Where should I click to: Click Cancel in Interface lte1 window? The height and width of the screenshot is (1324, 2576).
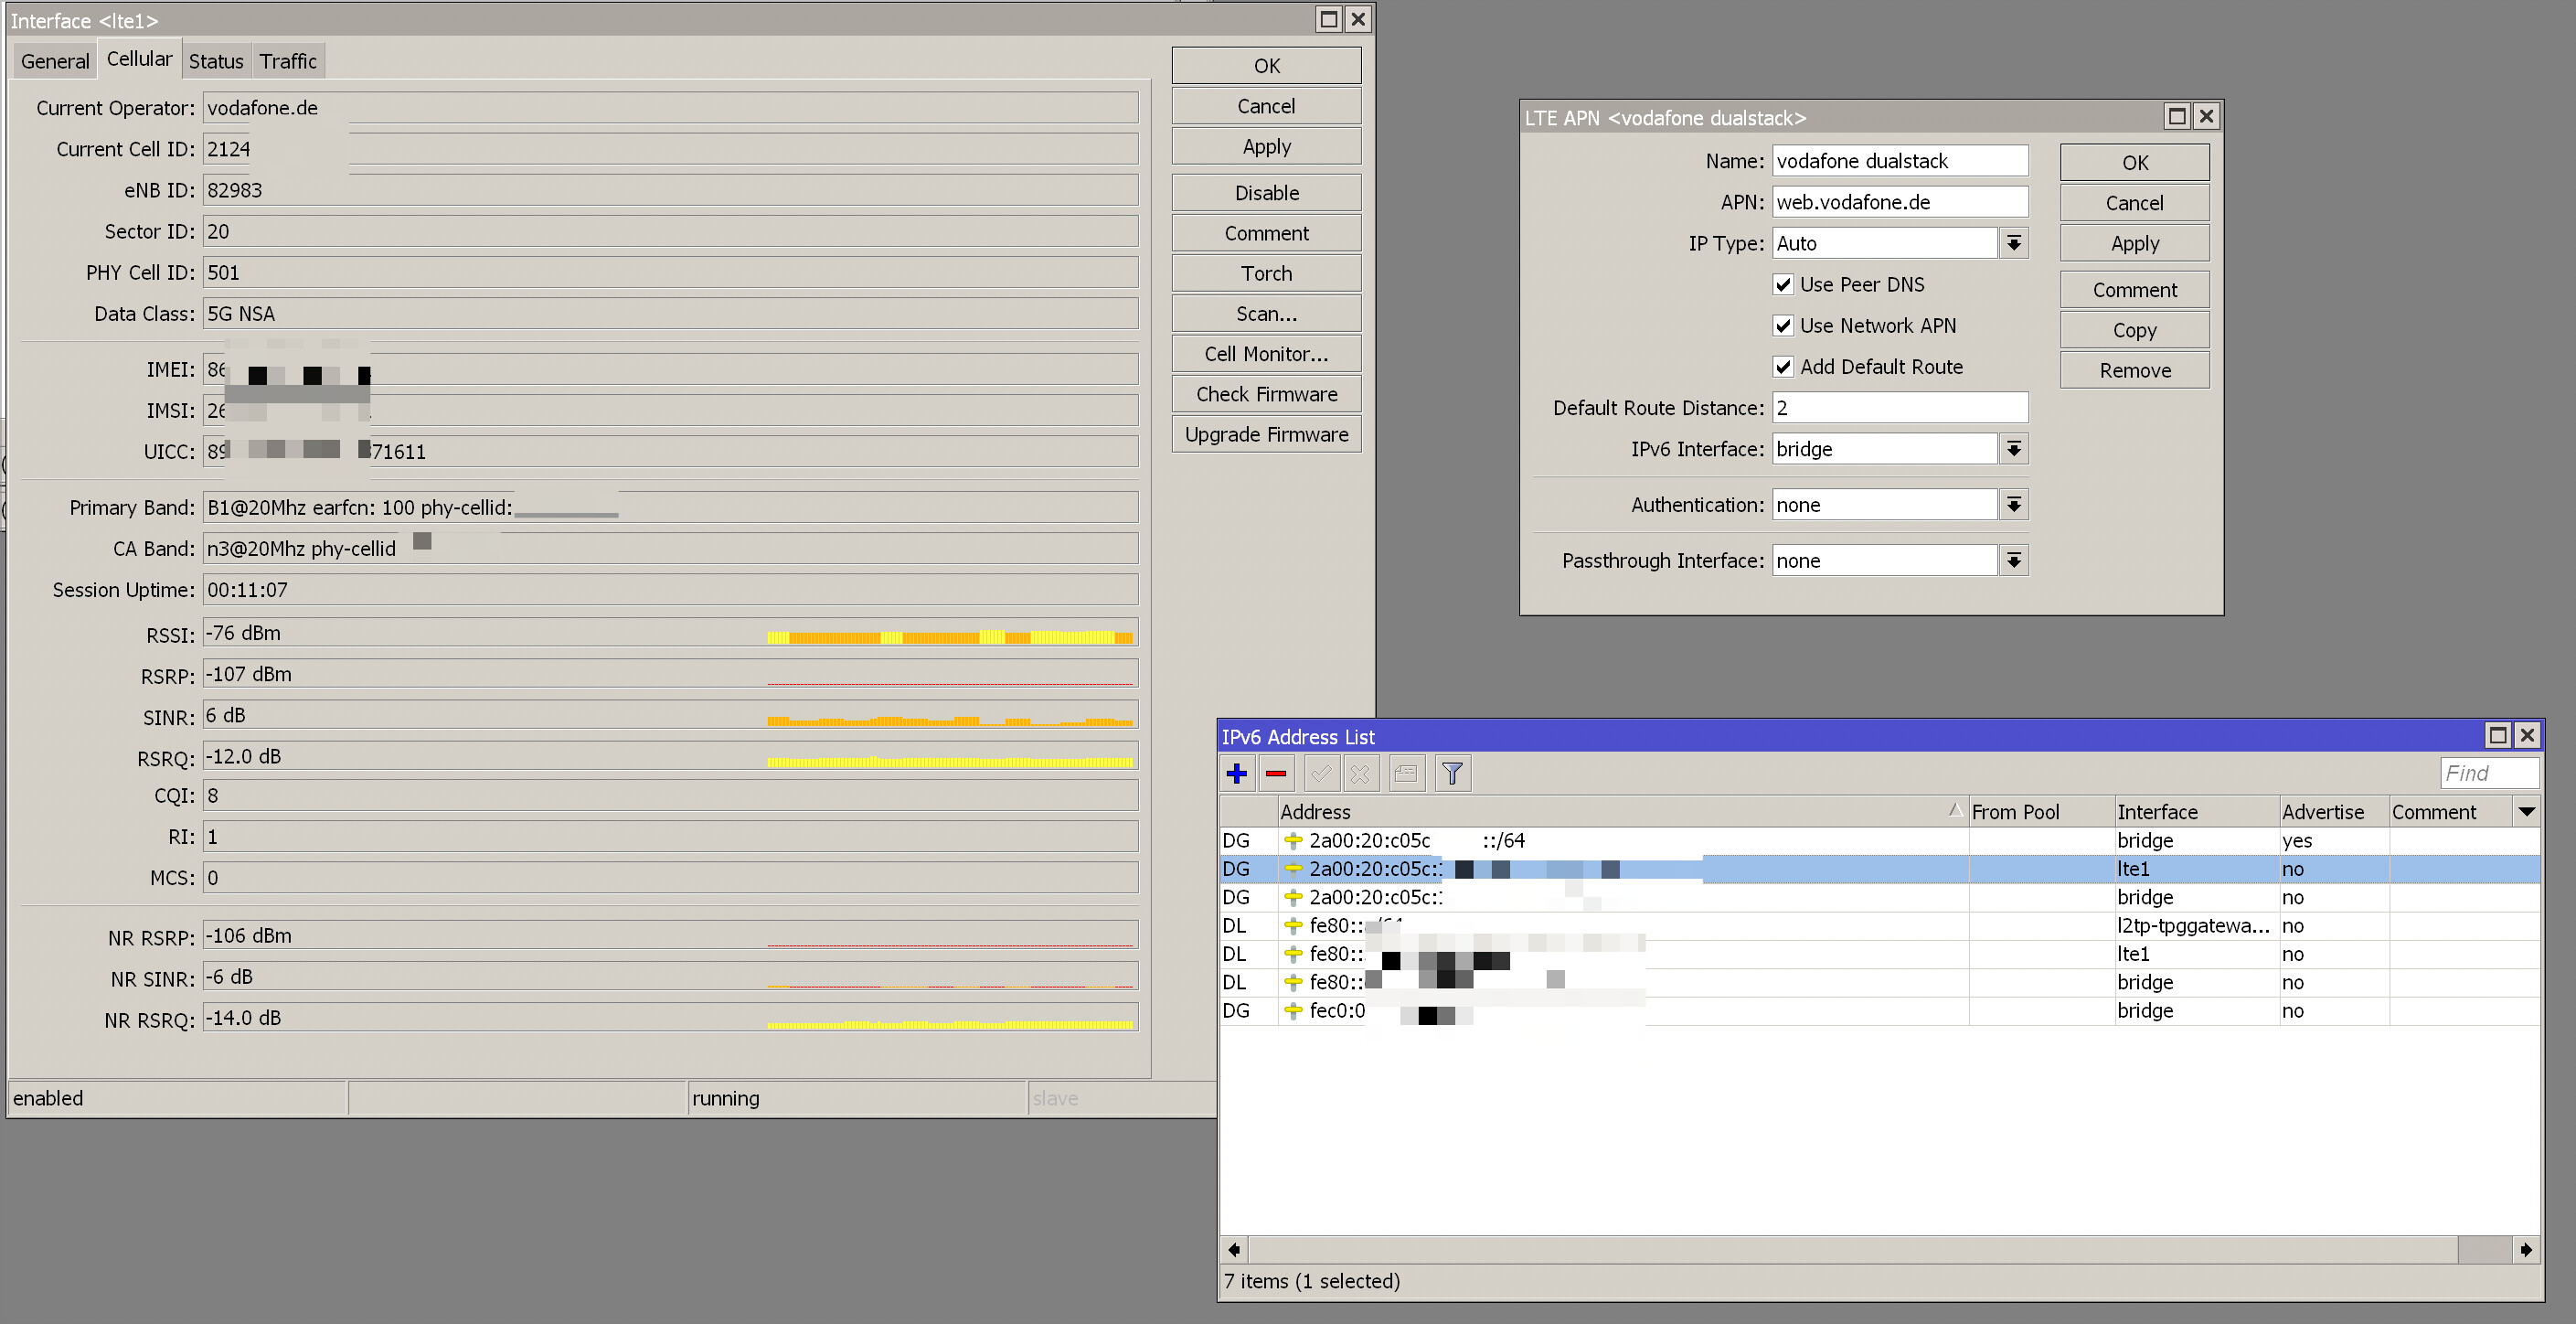tap(1266, 106)
